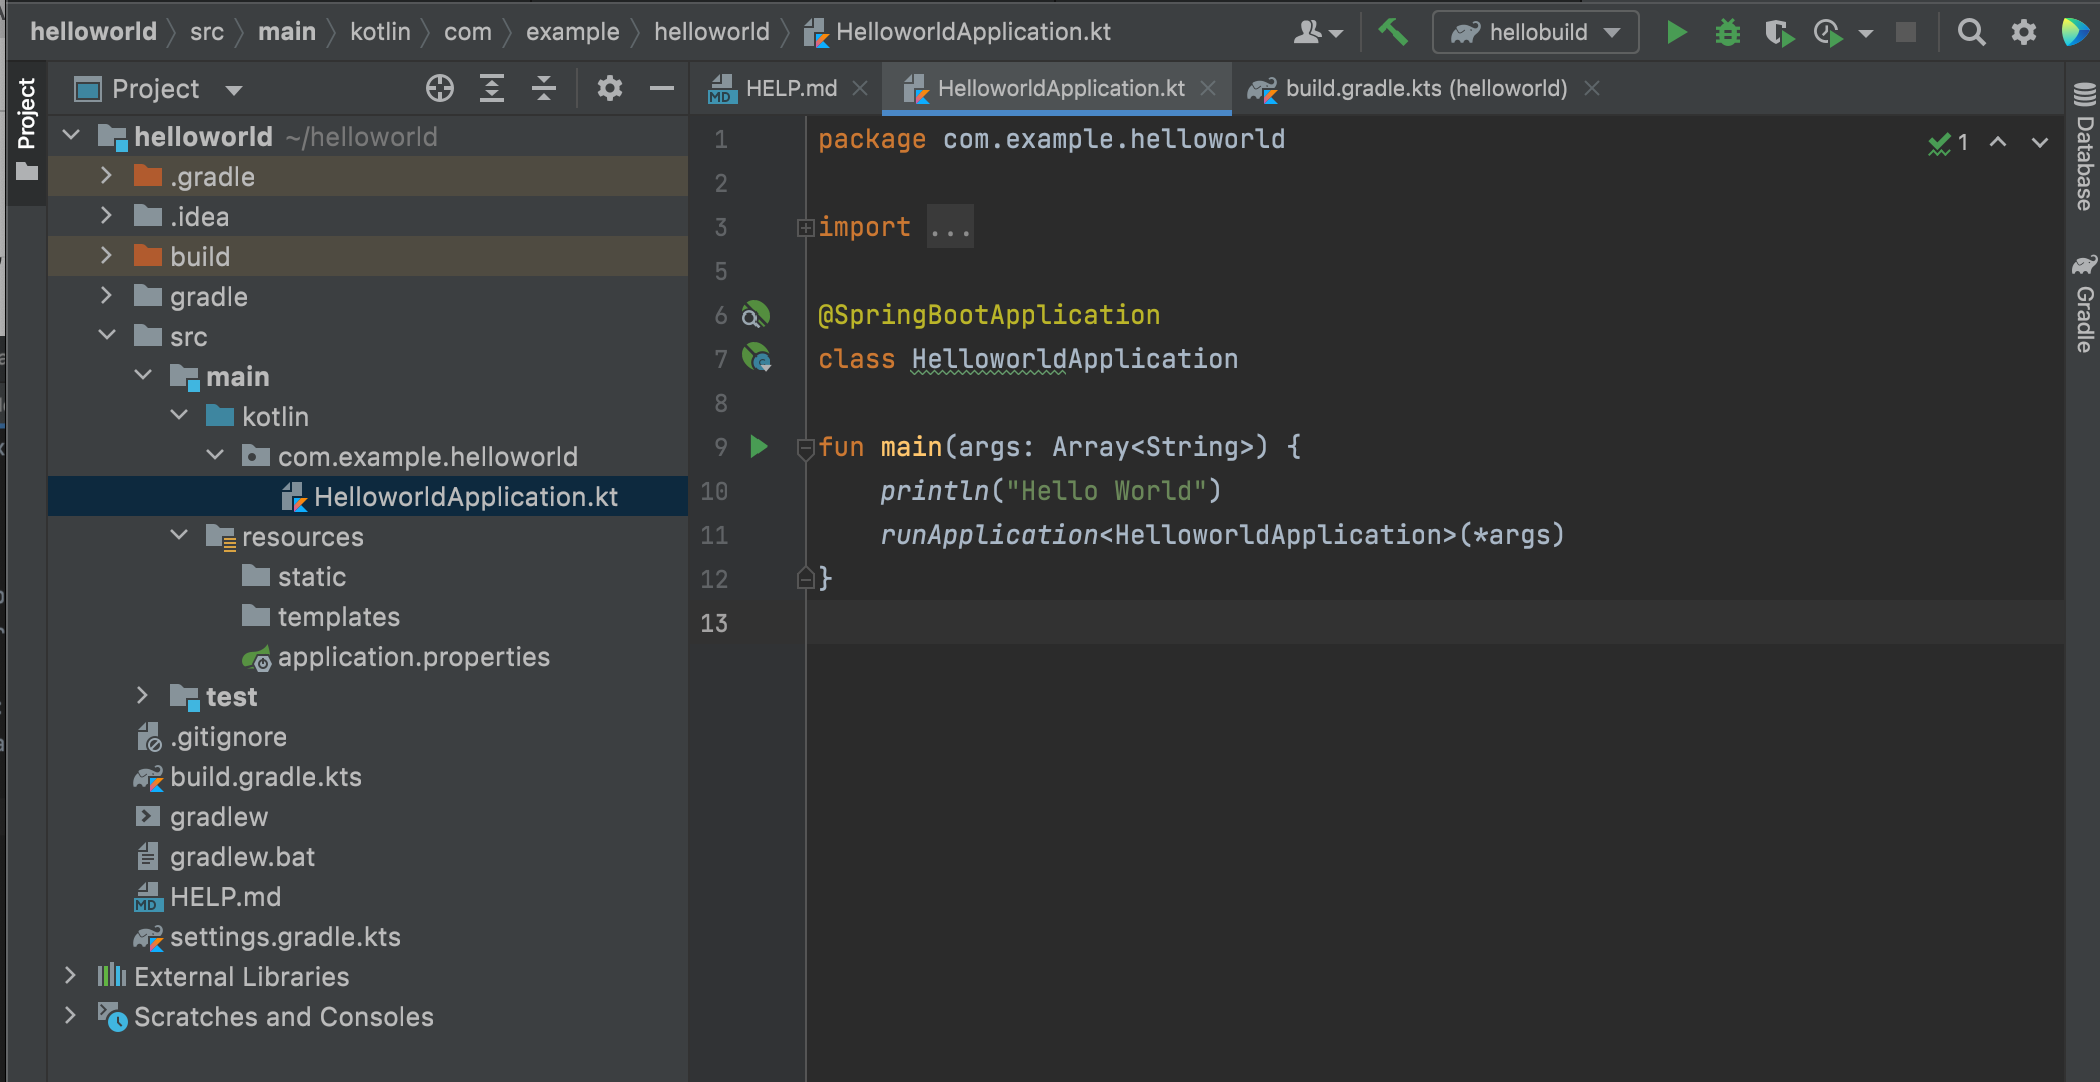Screen dimensions: 2100x1082
Task: Expand All in Project panel
Action: (491, 89)
